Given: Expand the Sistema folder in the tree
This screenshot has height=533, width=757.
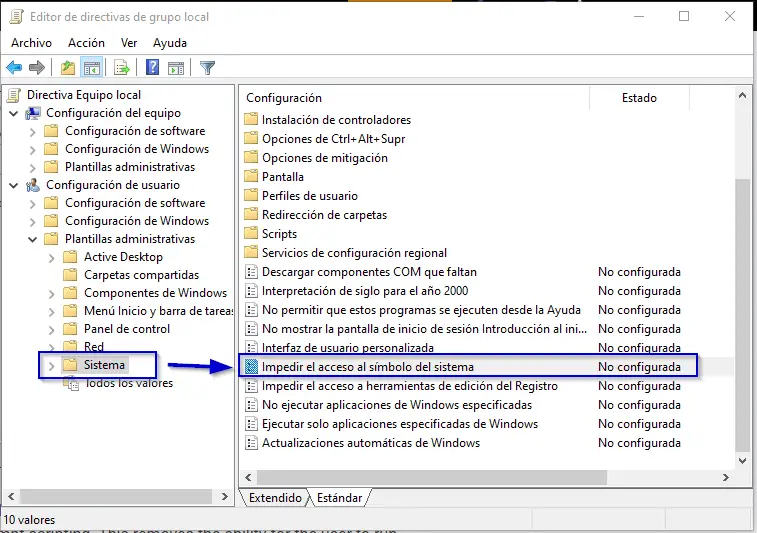Looking at the screenshot, I should pyautogui.click(x=51, y=365).
